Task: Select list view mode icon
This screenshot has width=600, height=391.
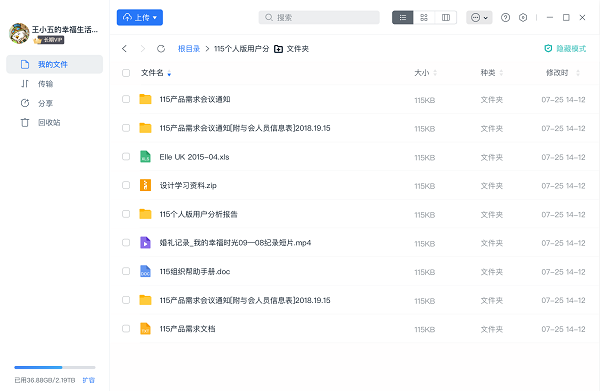Action: (403, 18)
